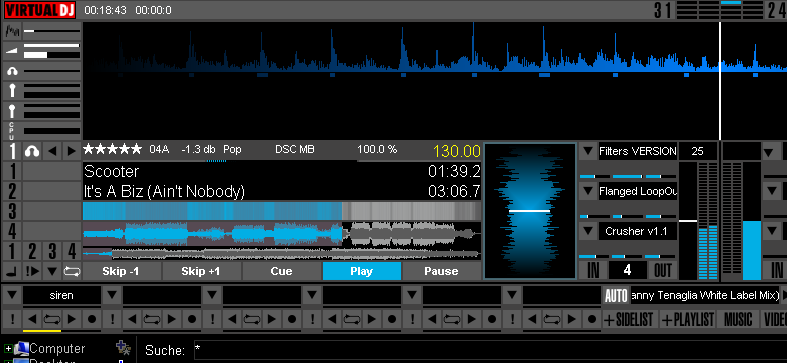This screenshot has height=363, width=787.
Task: Click the fifth sampler slot's play arrow
Action: pos(471,319)
